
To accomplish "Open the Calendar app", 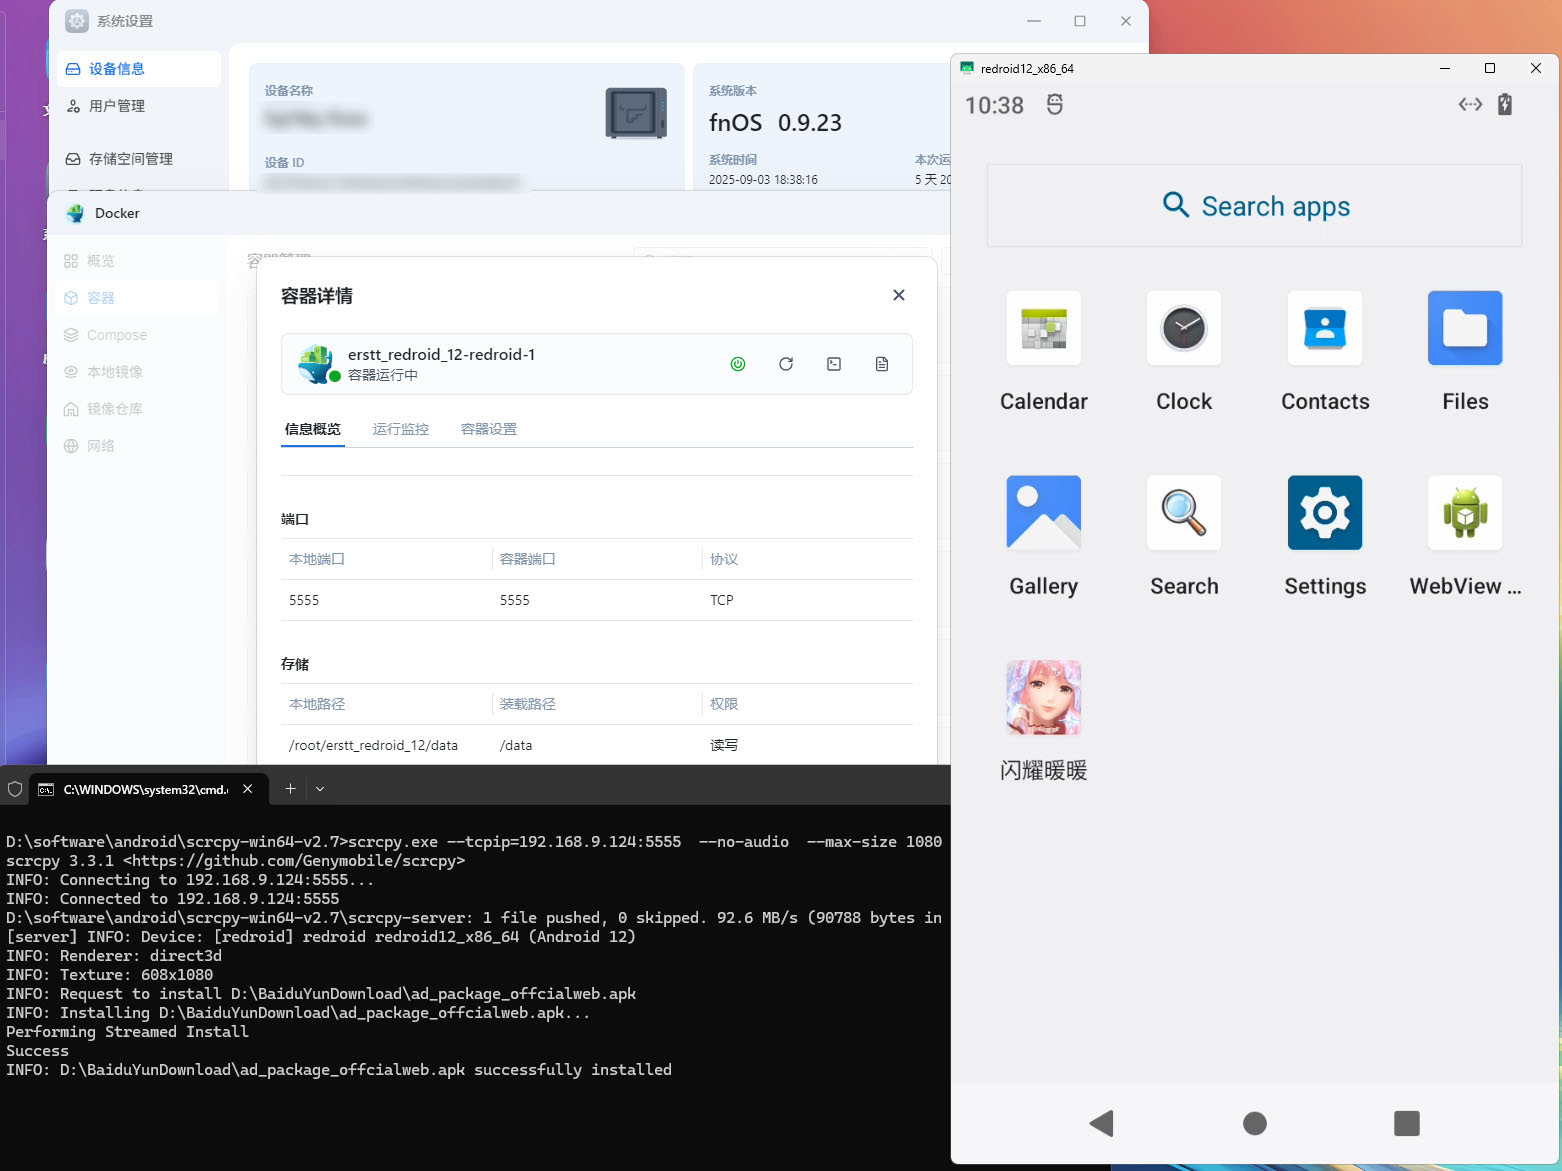I will coord(1043,329).
